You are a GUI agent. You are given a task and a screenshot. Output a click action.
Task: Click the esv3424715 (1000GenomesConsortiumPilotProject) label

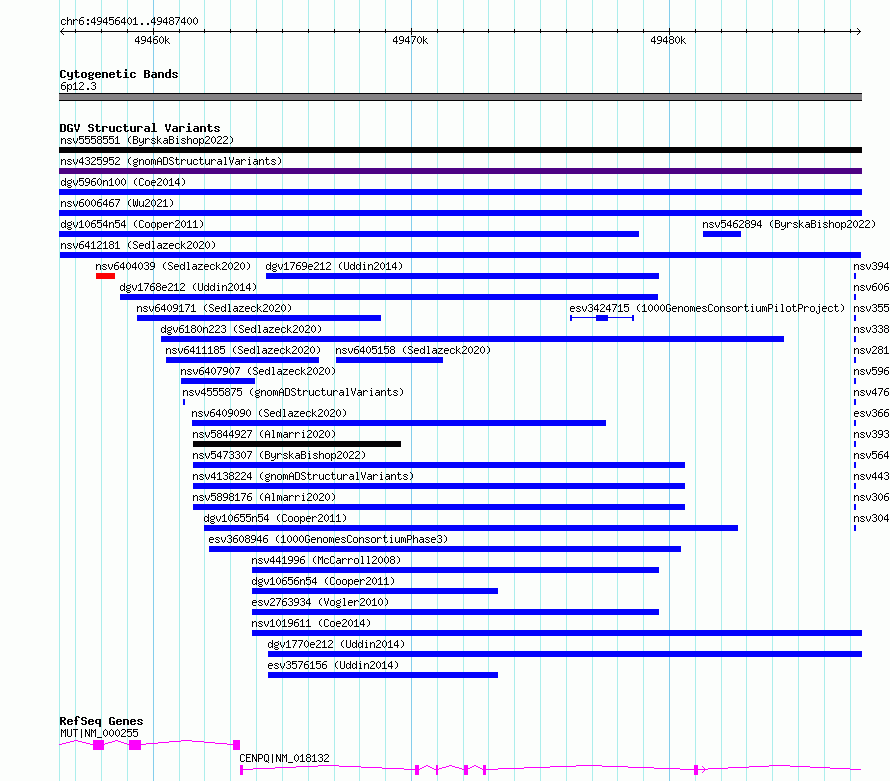(707, 308)
